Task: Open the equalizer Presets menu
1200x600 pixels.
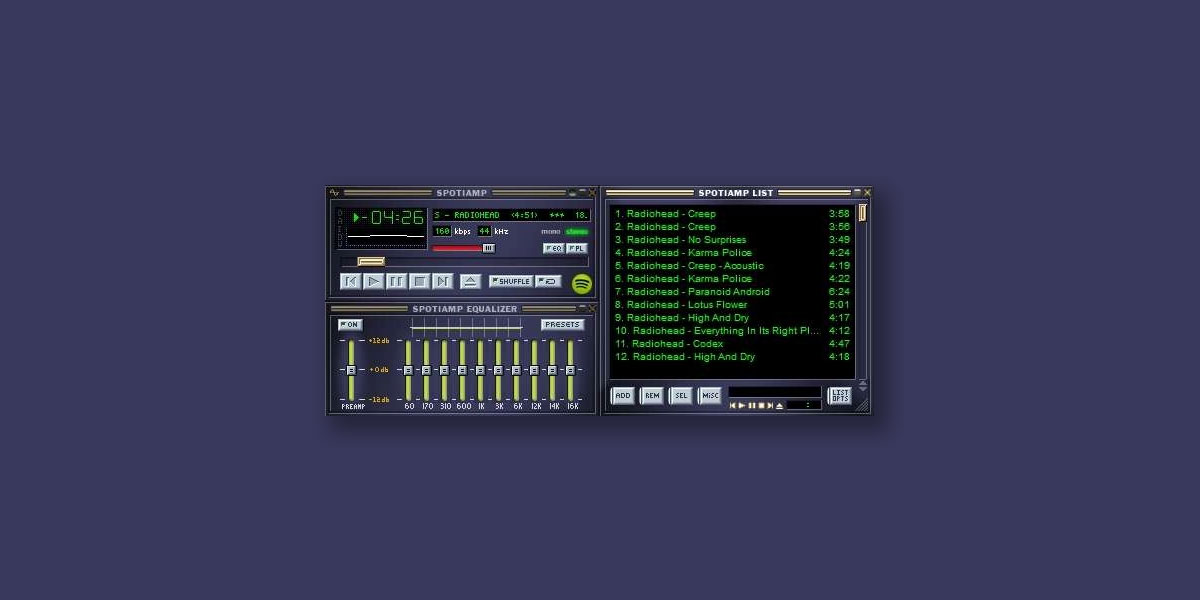Action: [x=563, y=325]
